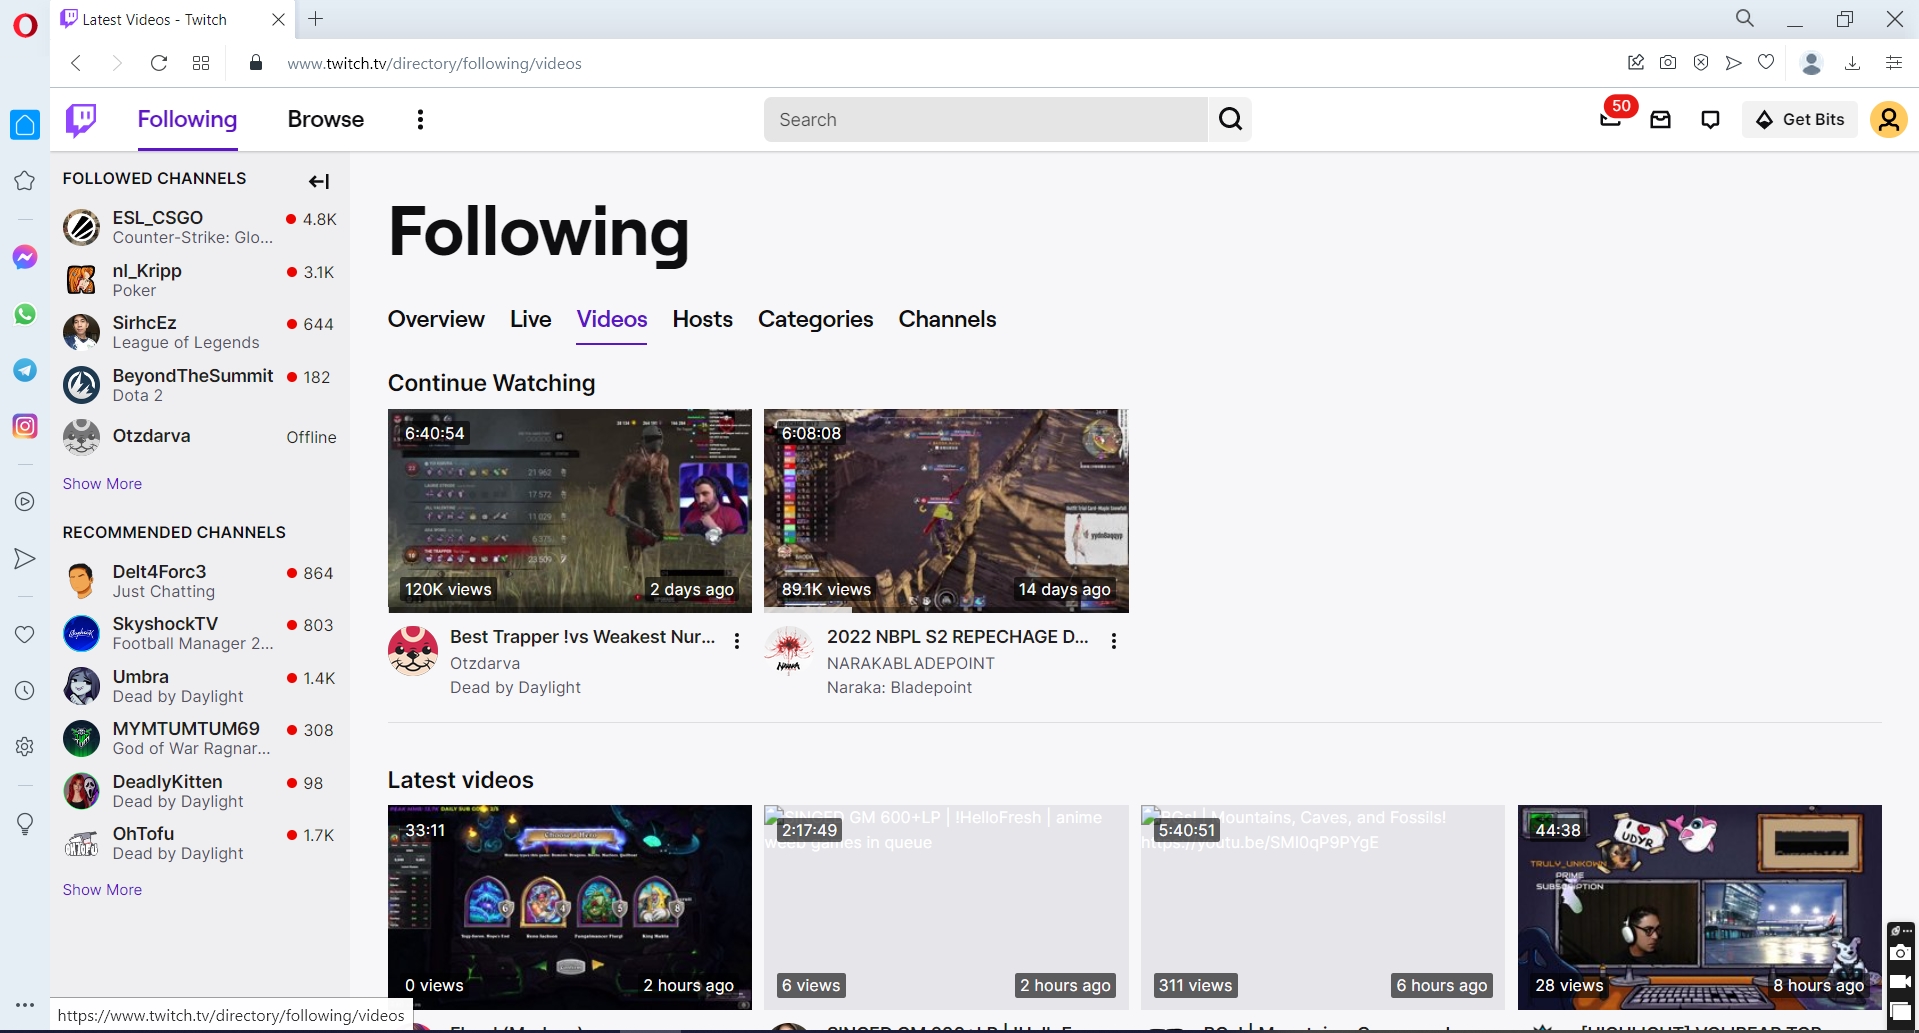Screen dimensions: 1919x1033
Task: Open Prime Gaming loot via the crown icon
Action: click(1610, 119)
